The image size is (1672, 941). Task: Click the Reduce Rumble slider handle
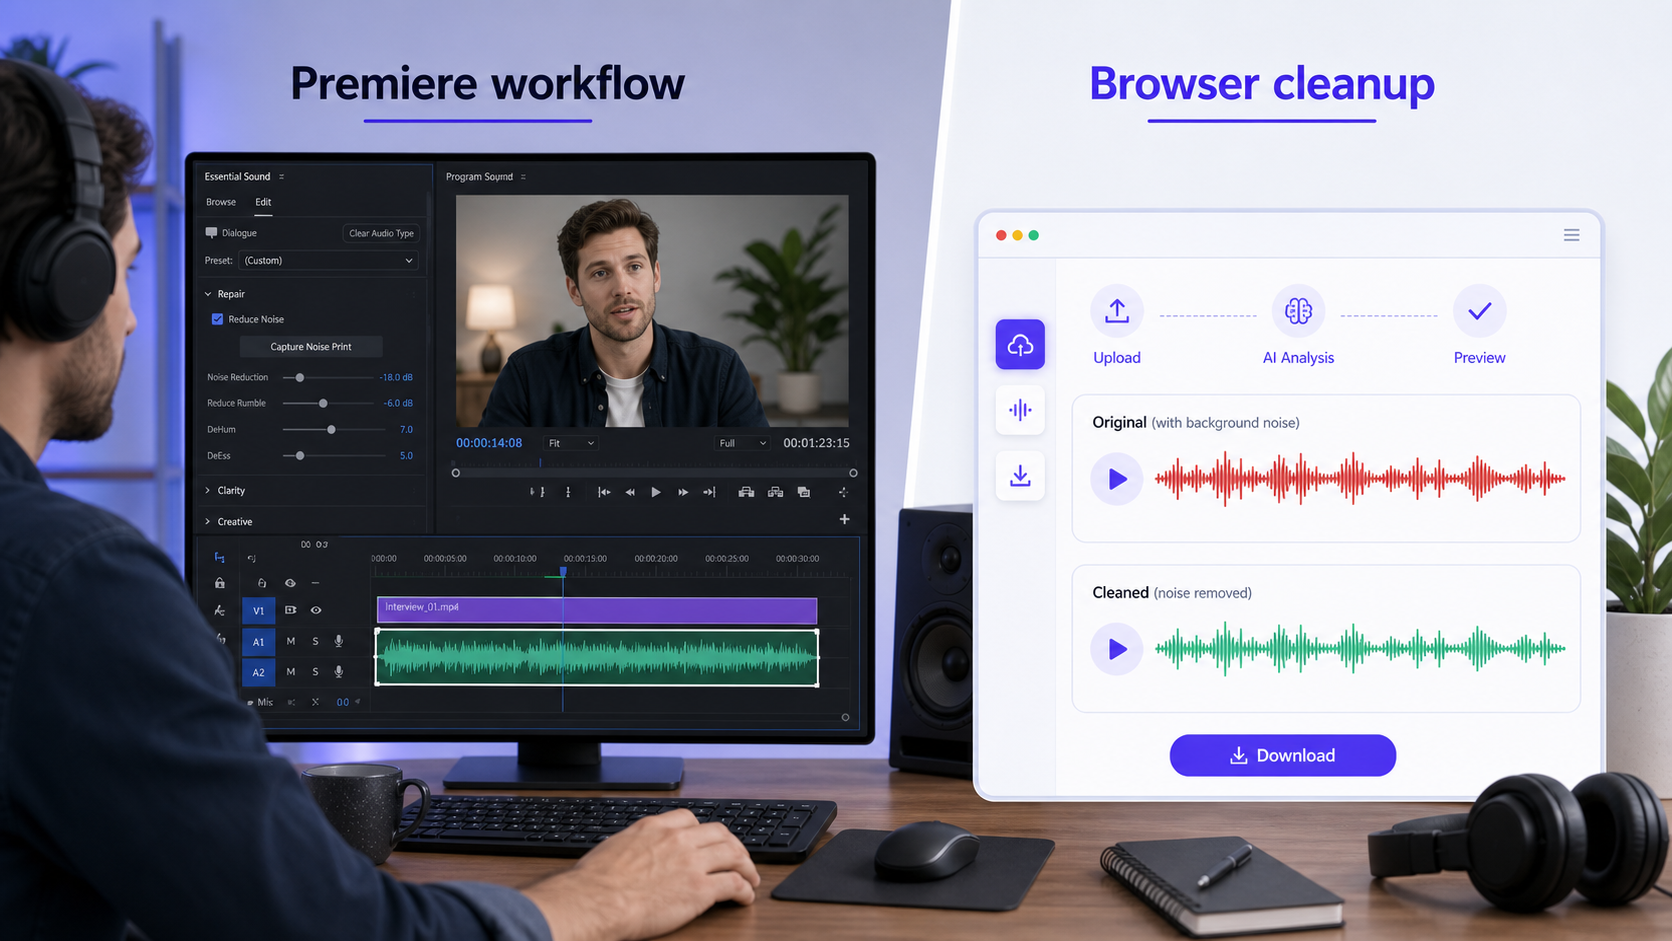(323, 403)
